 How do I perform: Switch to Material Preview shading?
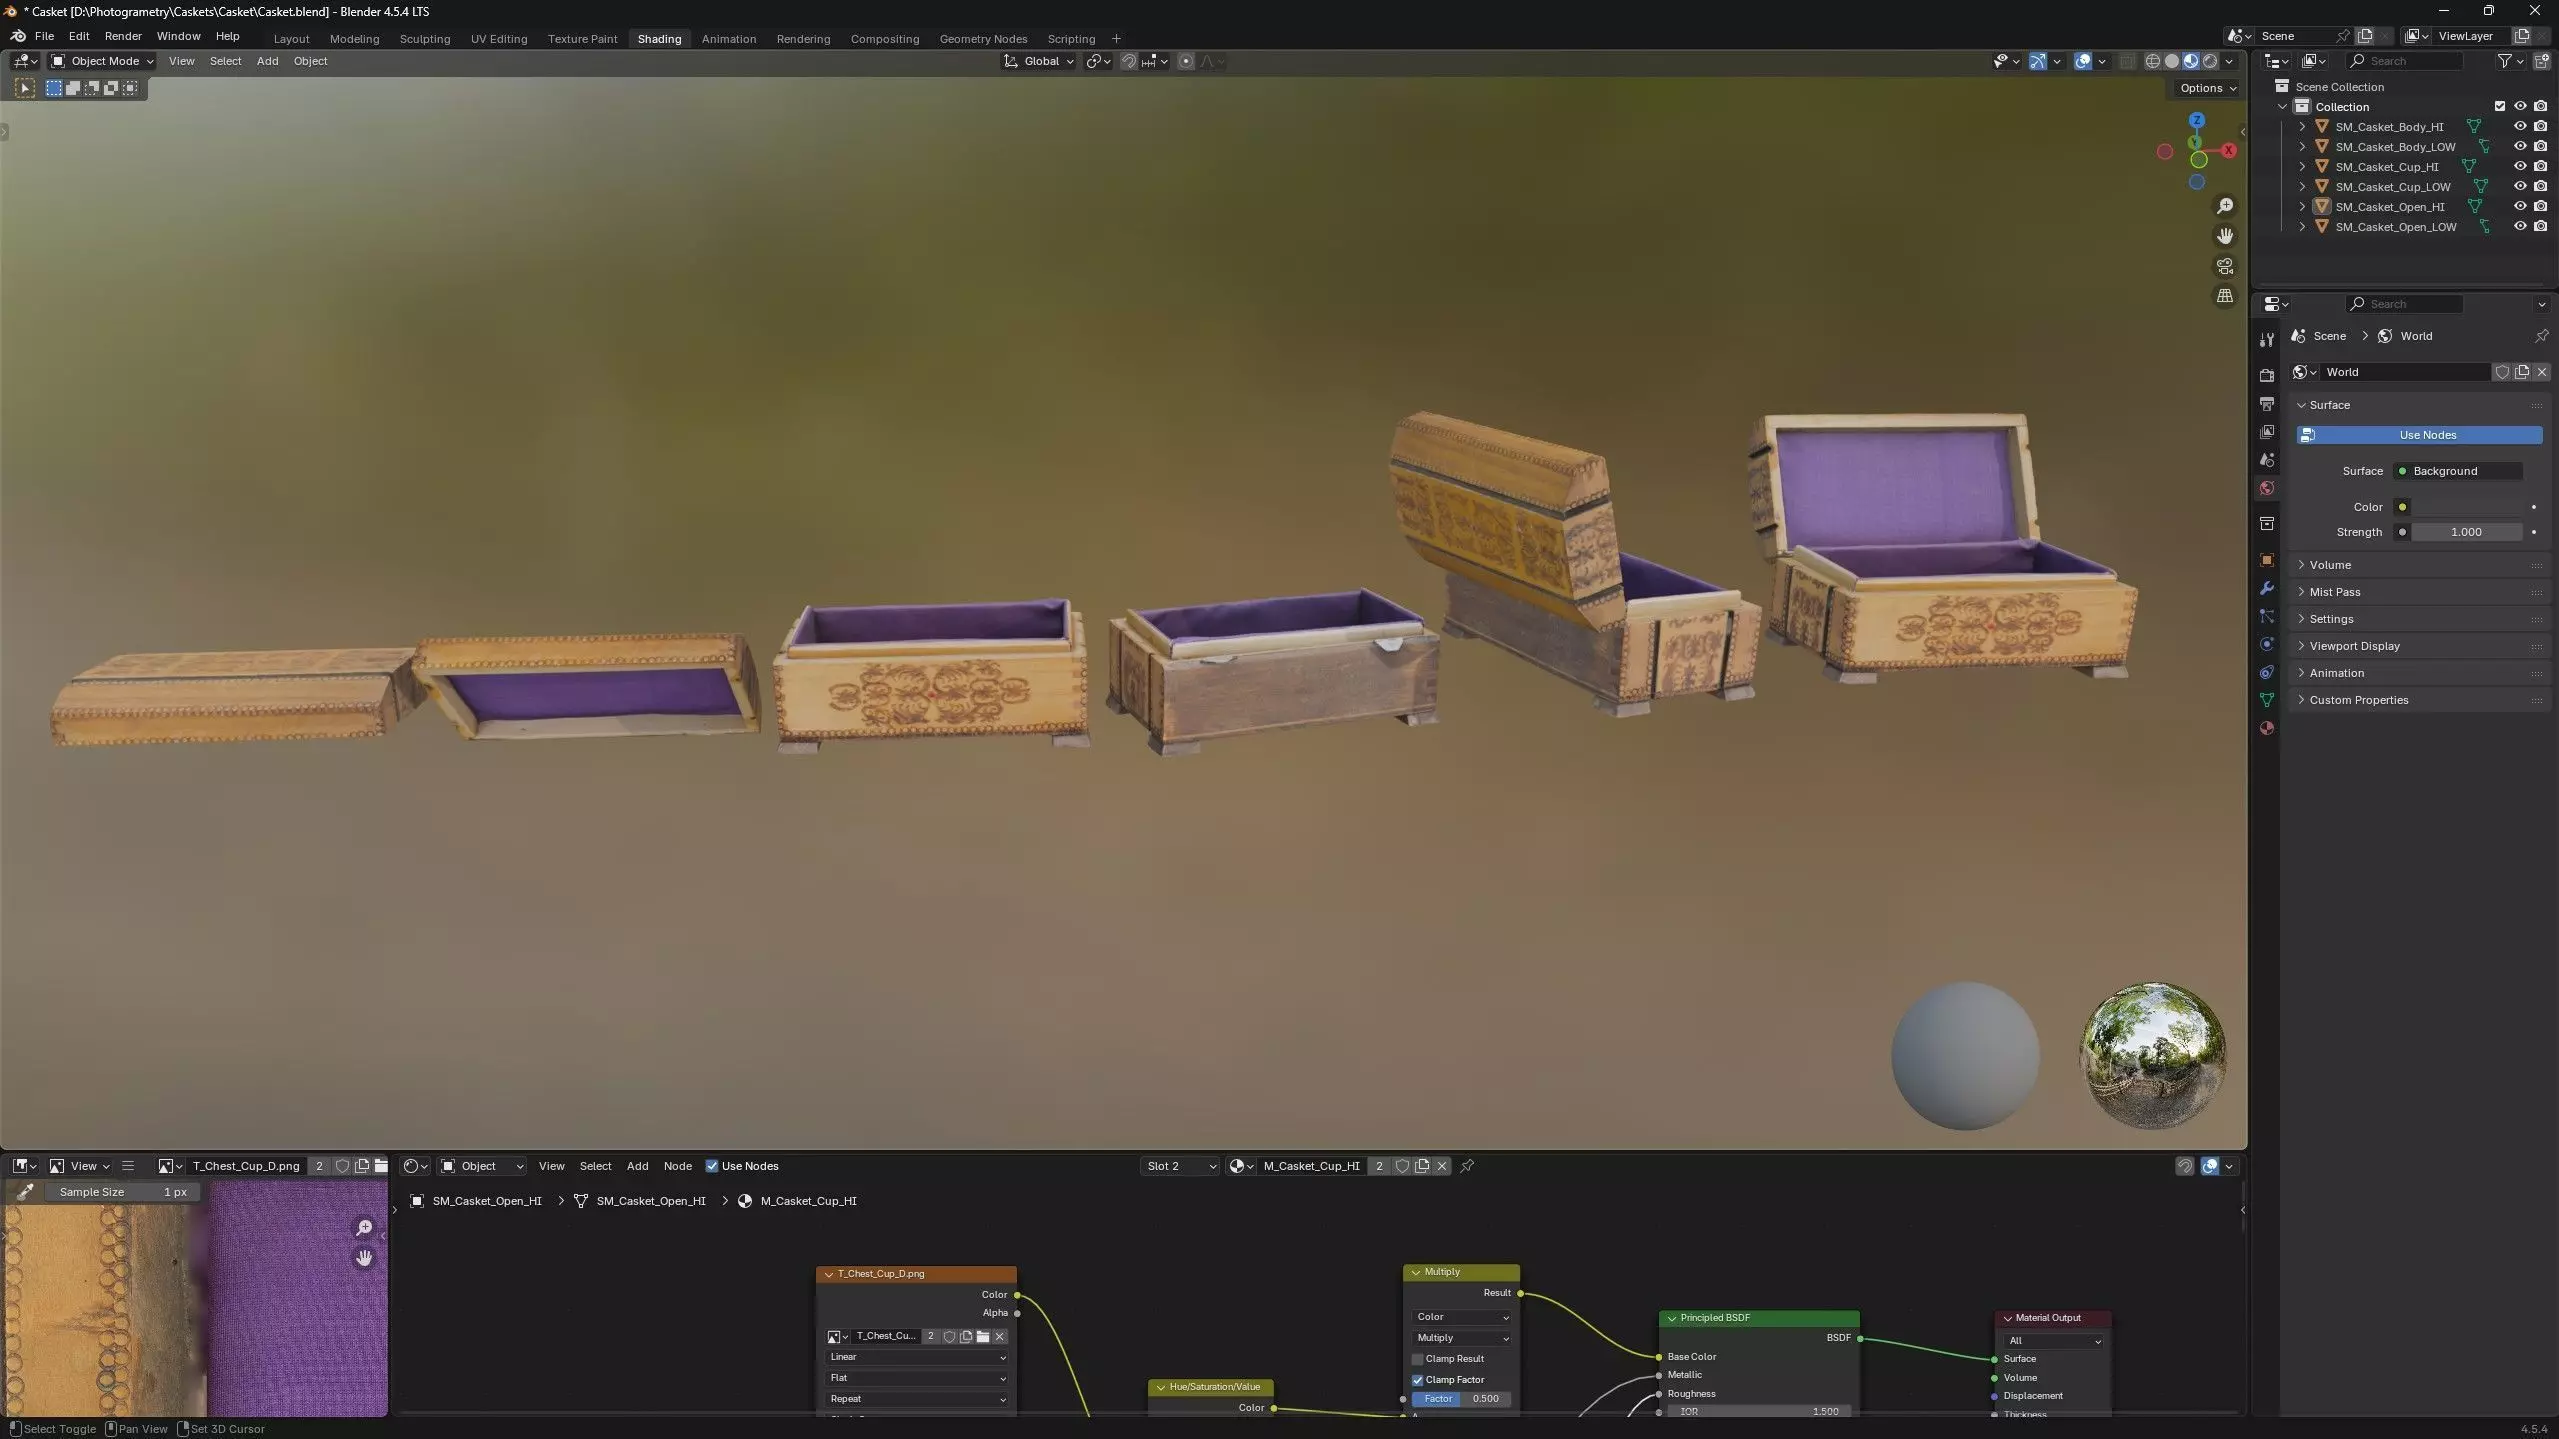tap(2191, 61)
